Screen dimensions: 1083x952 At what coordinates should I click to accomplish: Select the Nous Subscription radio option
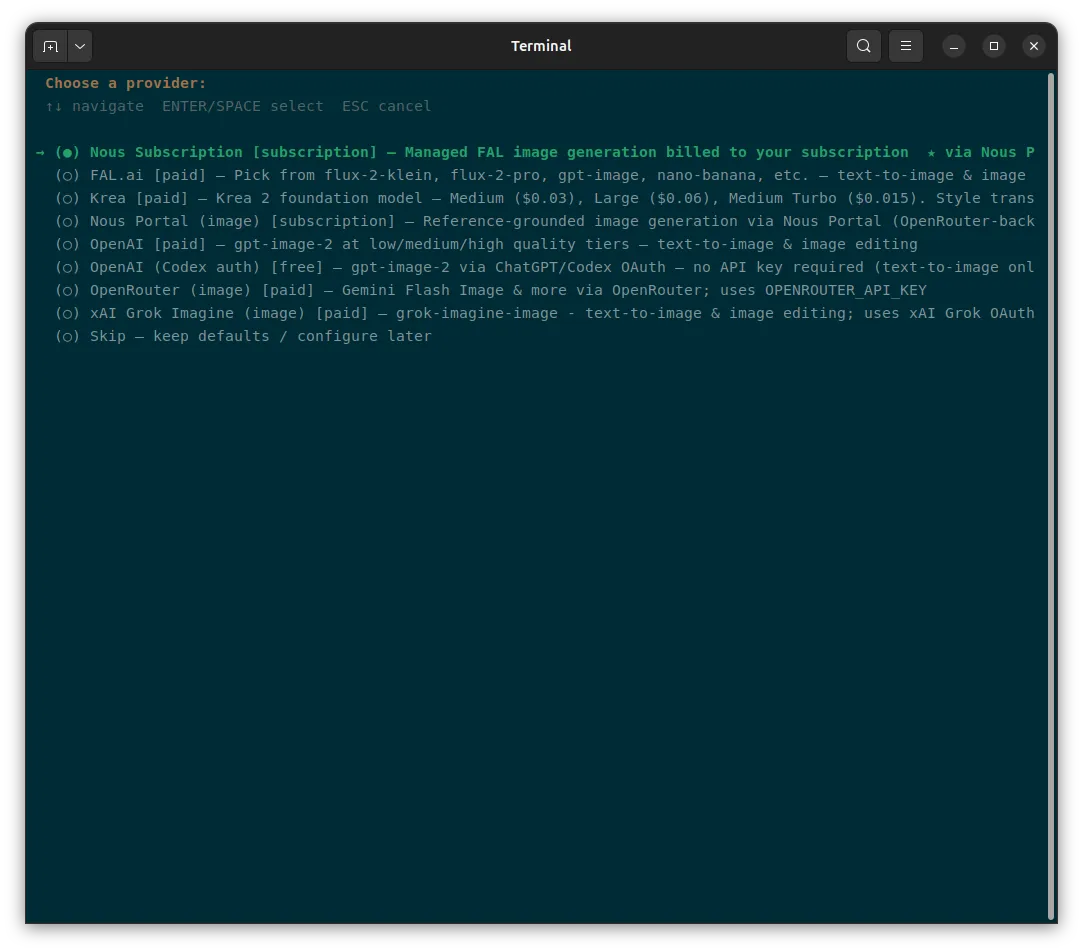click(x=67, y=153)
